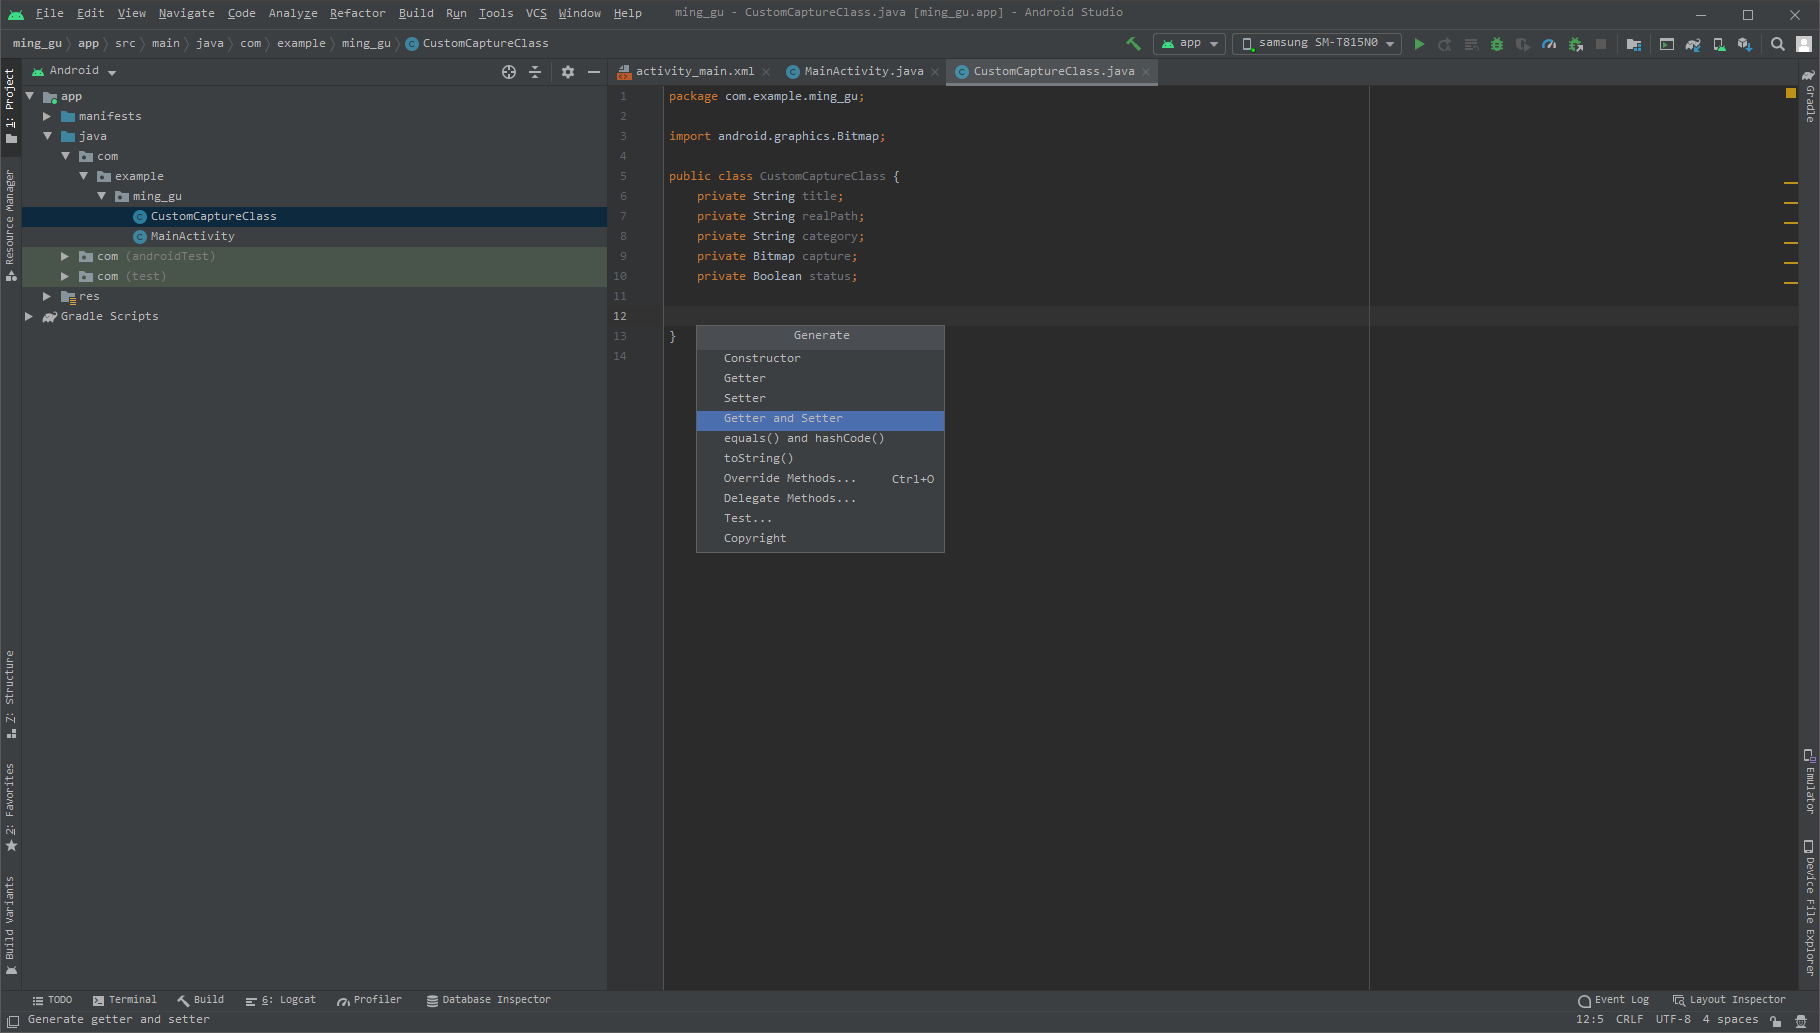1820x1033 pixels.
Task: Open the Event Log
Action: tap(1614, 1000)
